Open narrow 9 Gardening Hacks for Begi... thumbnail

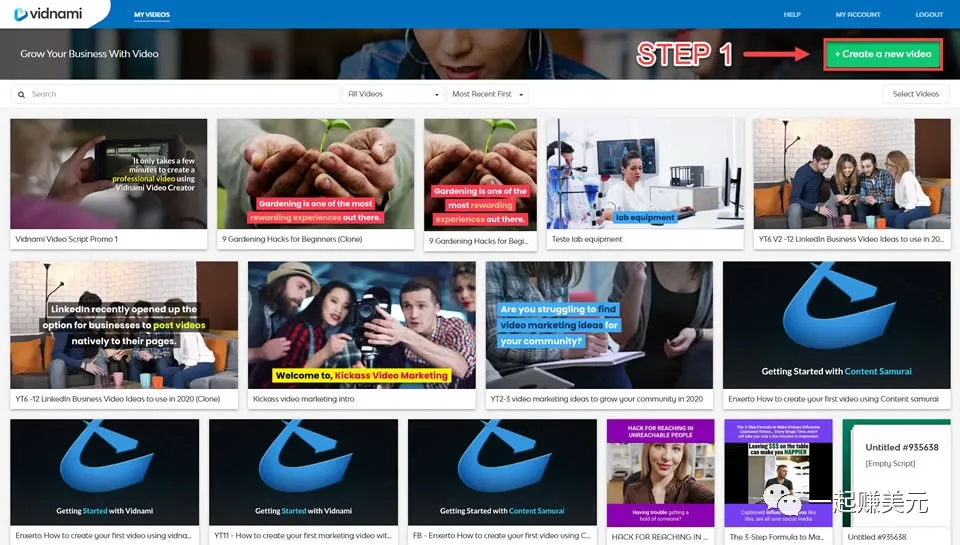click(480, 175)
